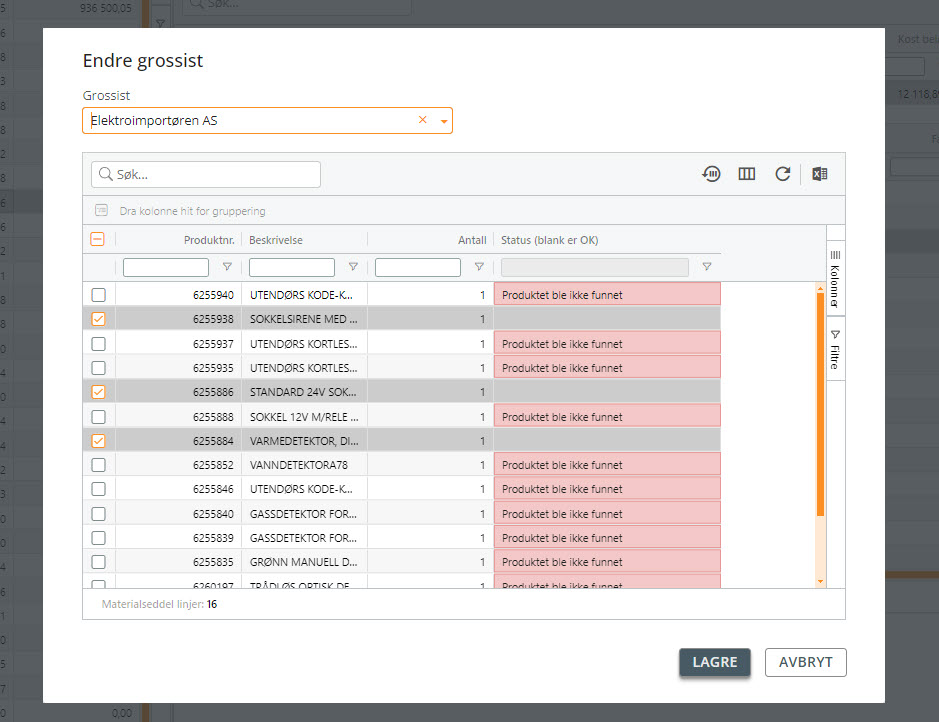Select the VANNDETEKTORA78 description cell
939x722 pixels.
coord(304,465)
